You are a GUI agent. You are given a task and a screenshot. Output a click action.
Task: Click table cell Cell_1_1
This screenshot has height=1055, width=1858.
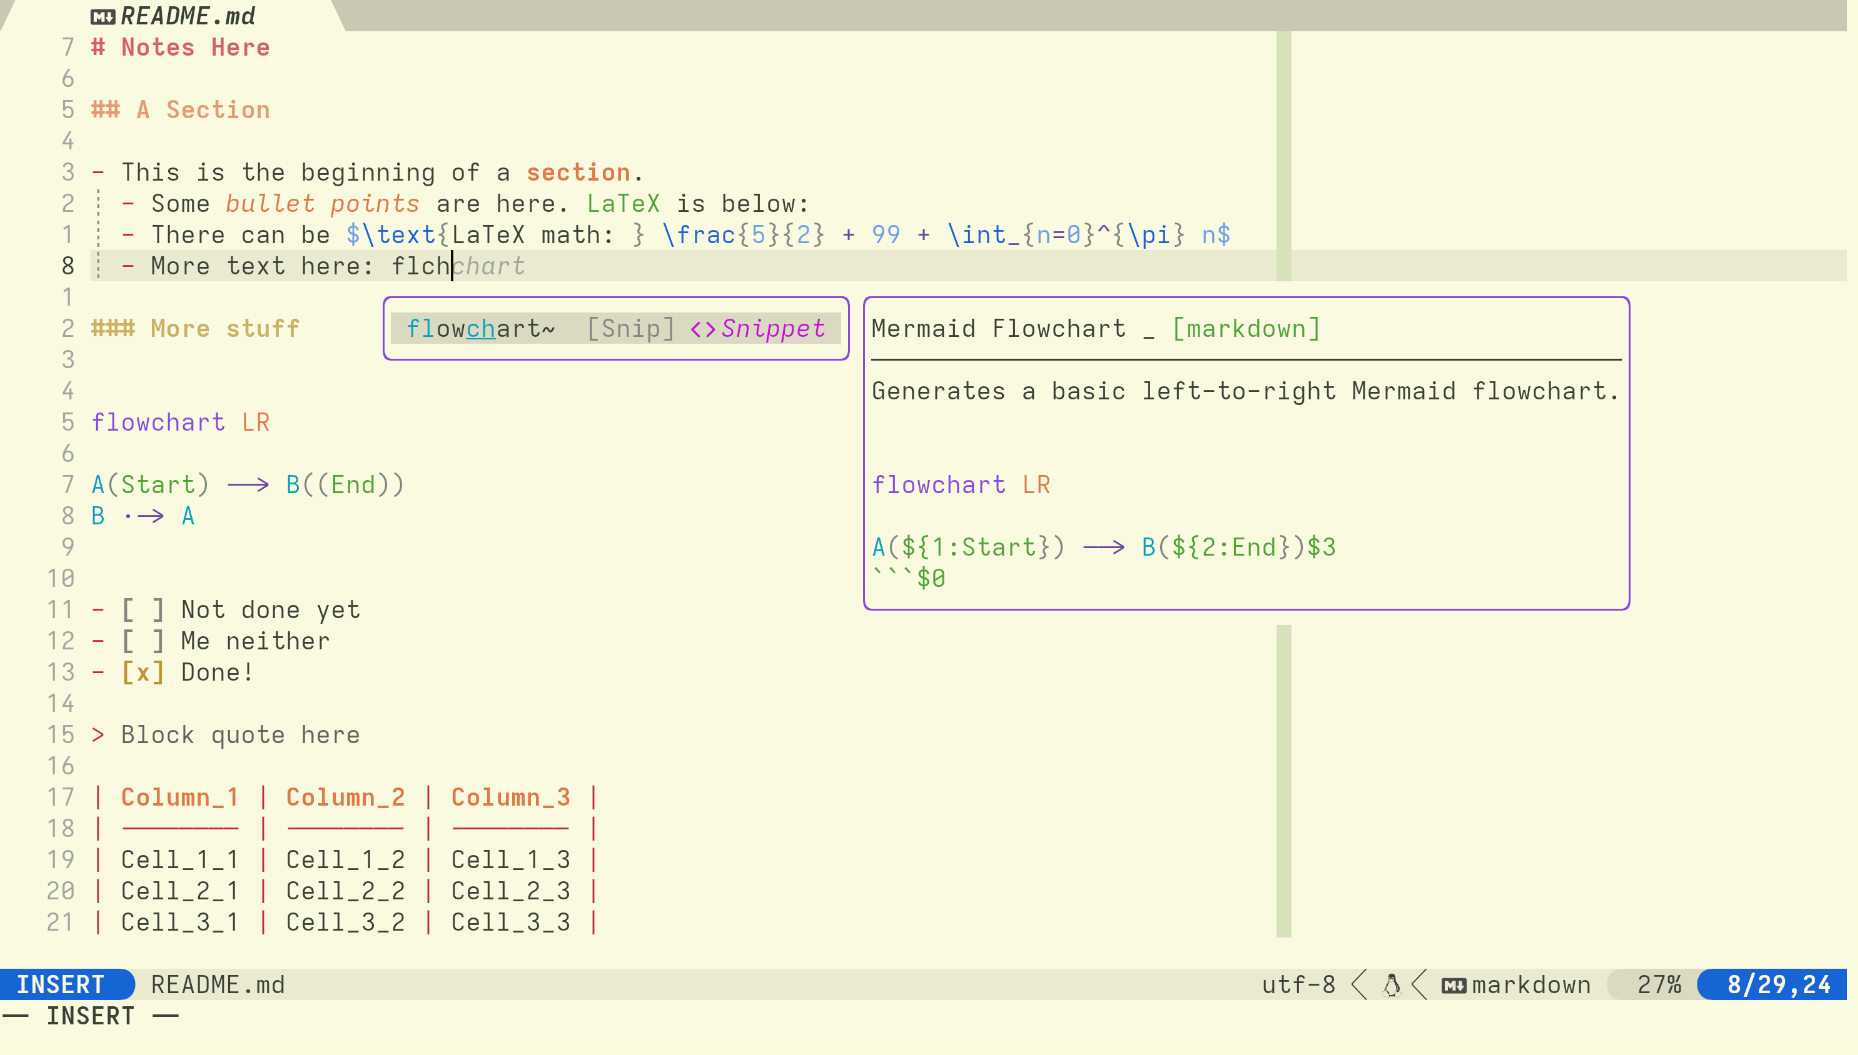(x=180, y=860)
